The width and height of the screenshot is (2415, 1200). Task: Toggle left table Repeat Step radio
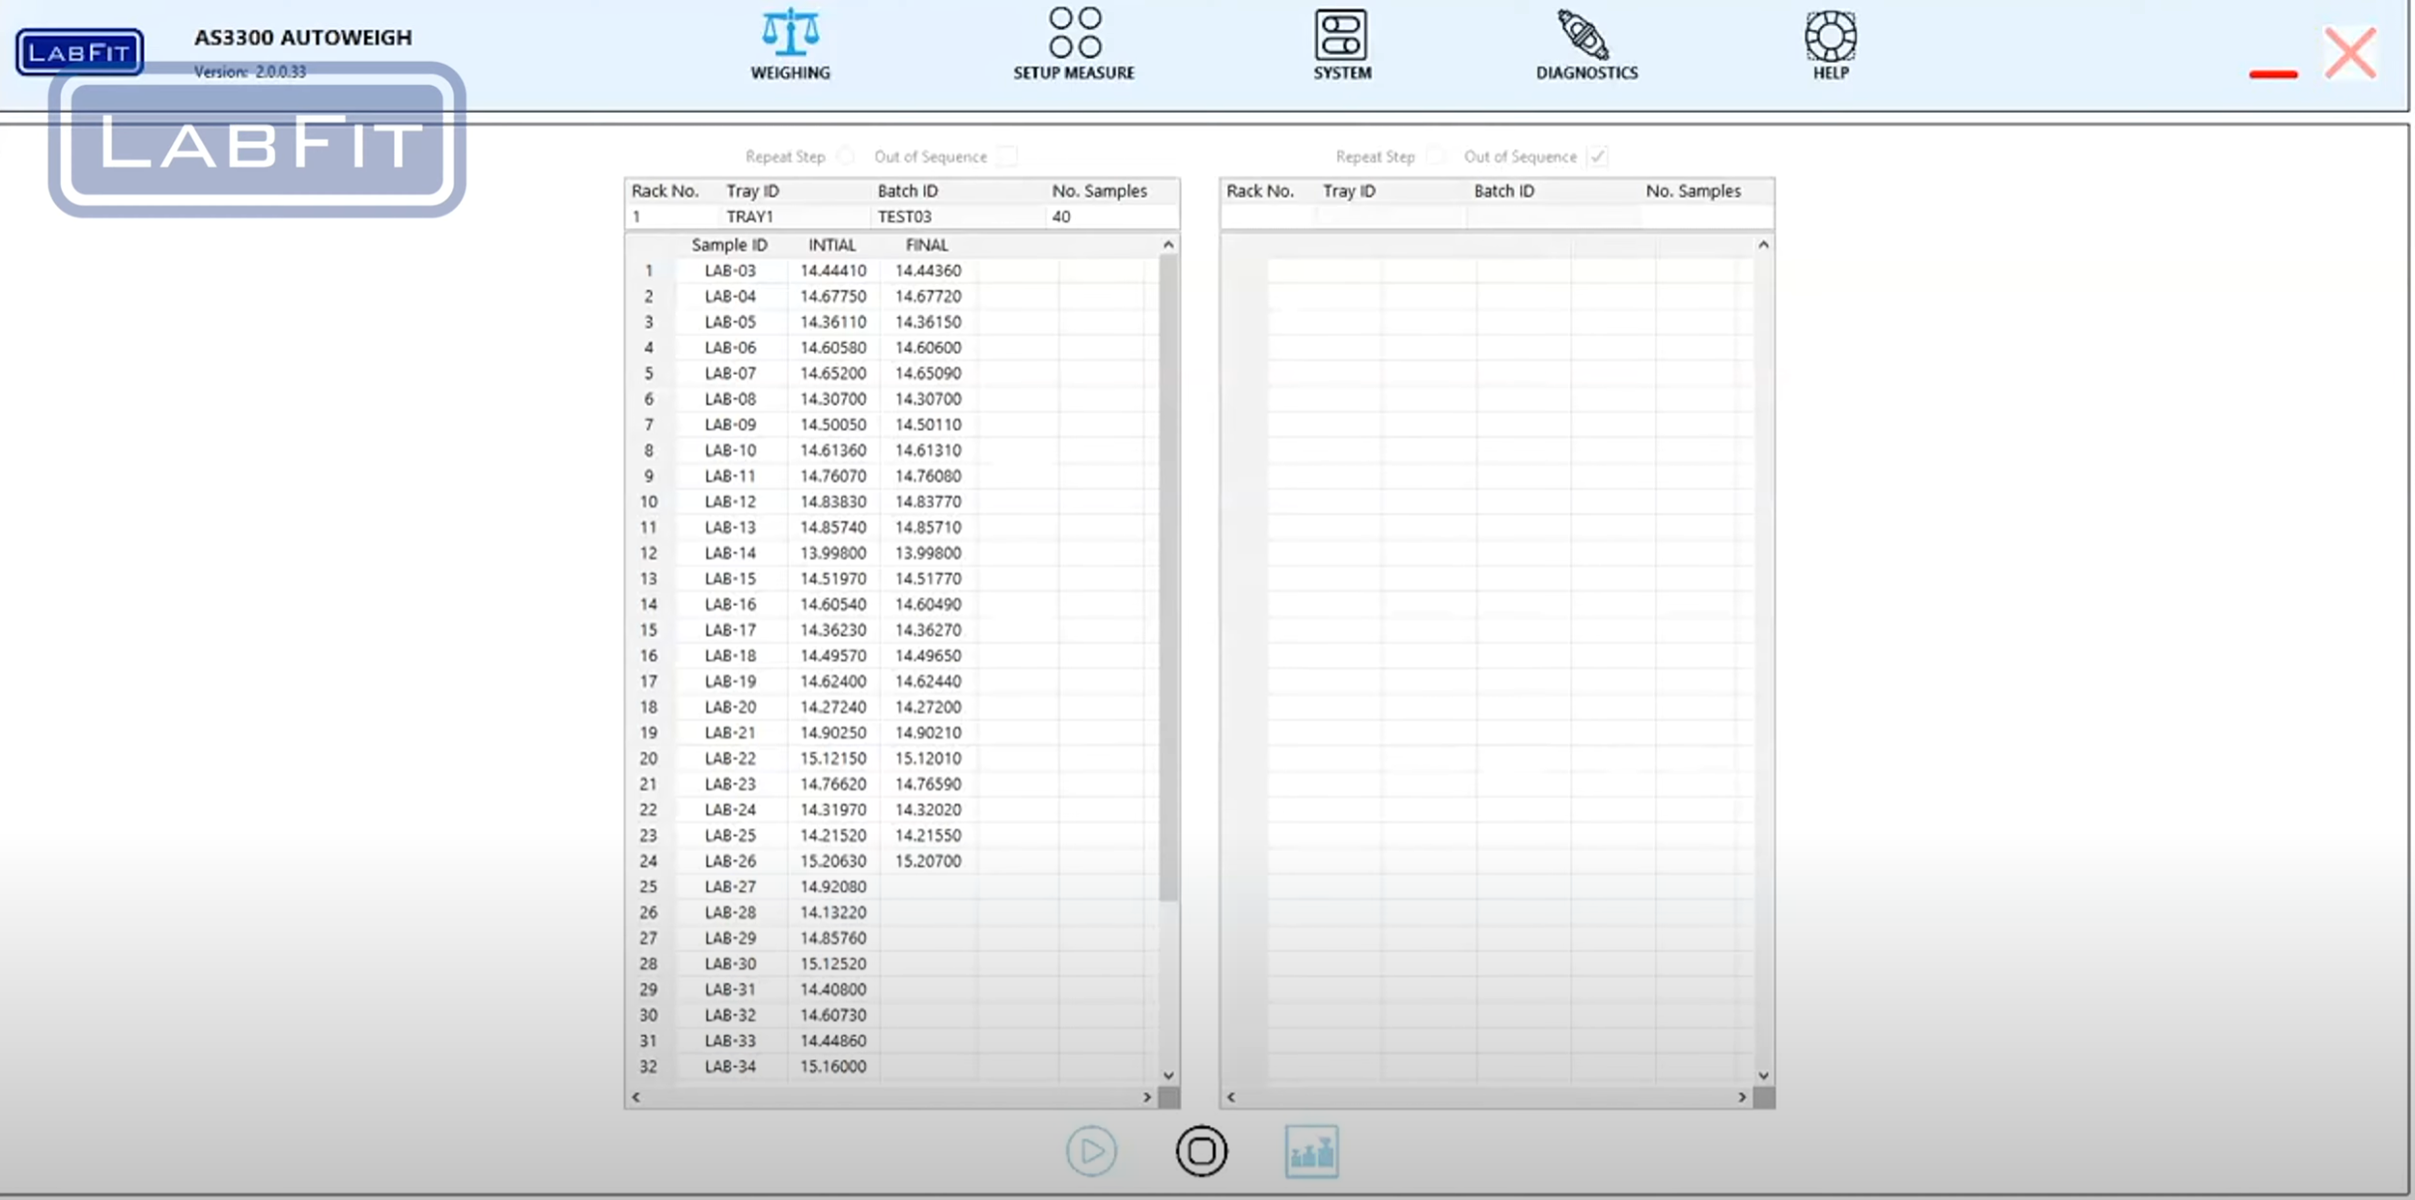846,156
